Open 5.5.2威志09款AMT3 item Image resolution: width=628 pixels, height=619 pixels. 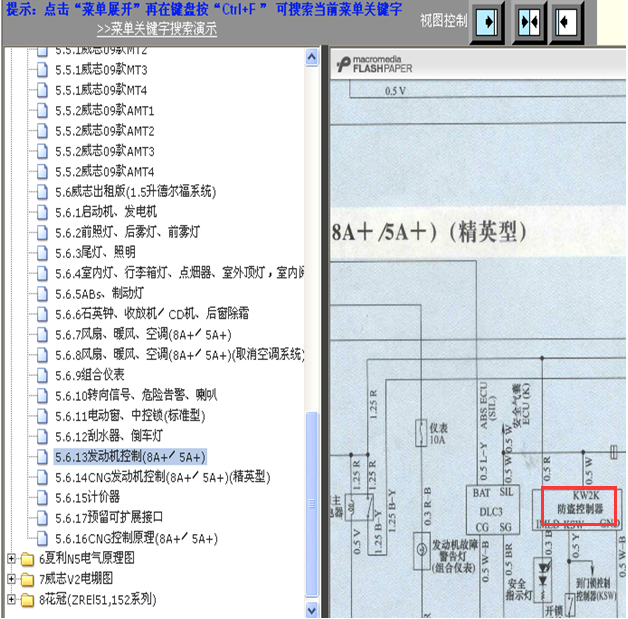(105, 151)
